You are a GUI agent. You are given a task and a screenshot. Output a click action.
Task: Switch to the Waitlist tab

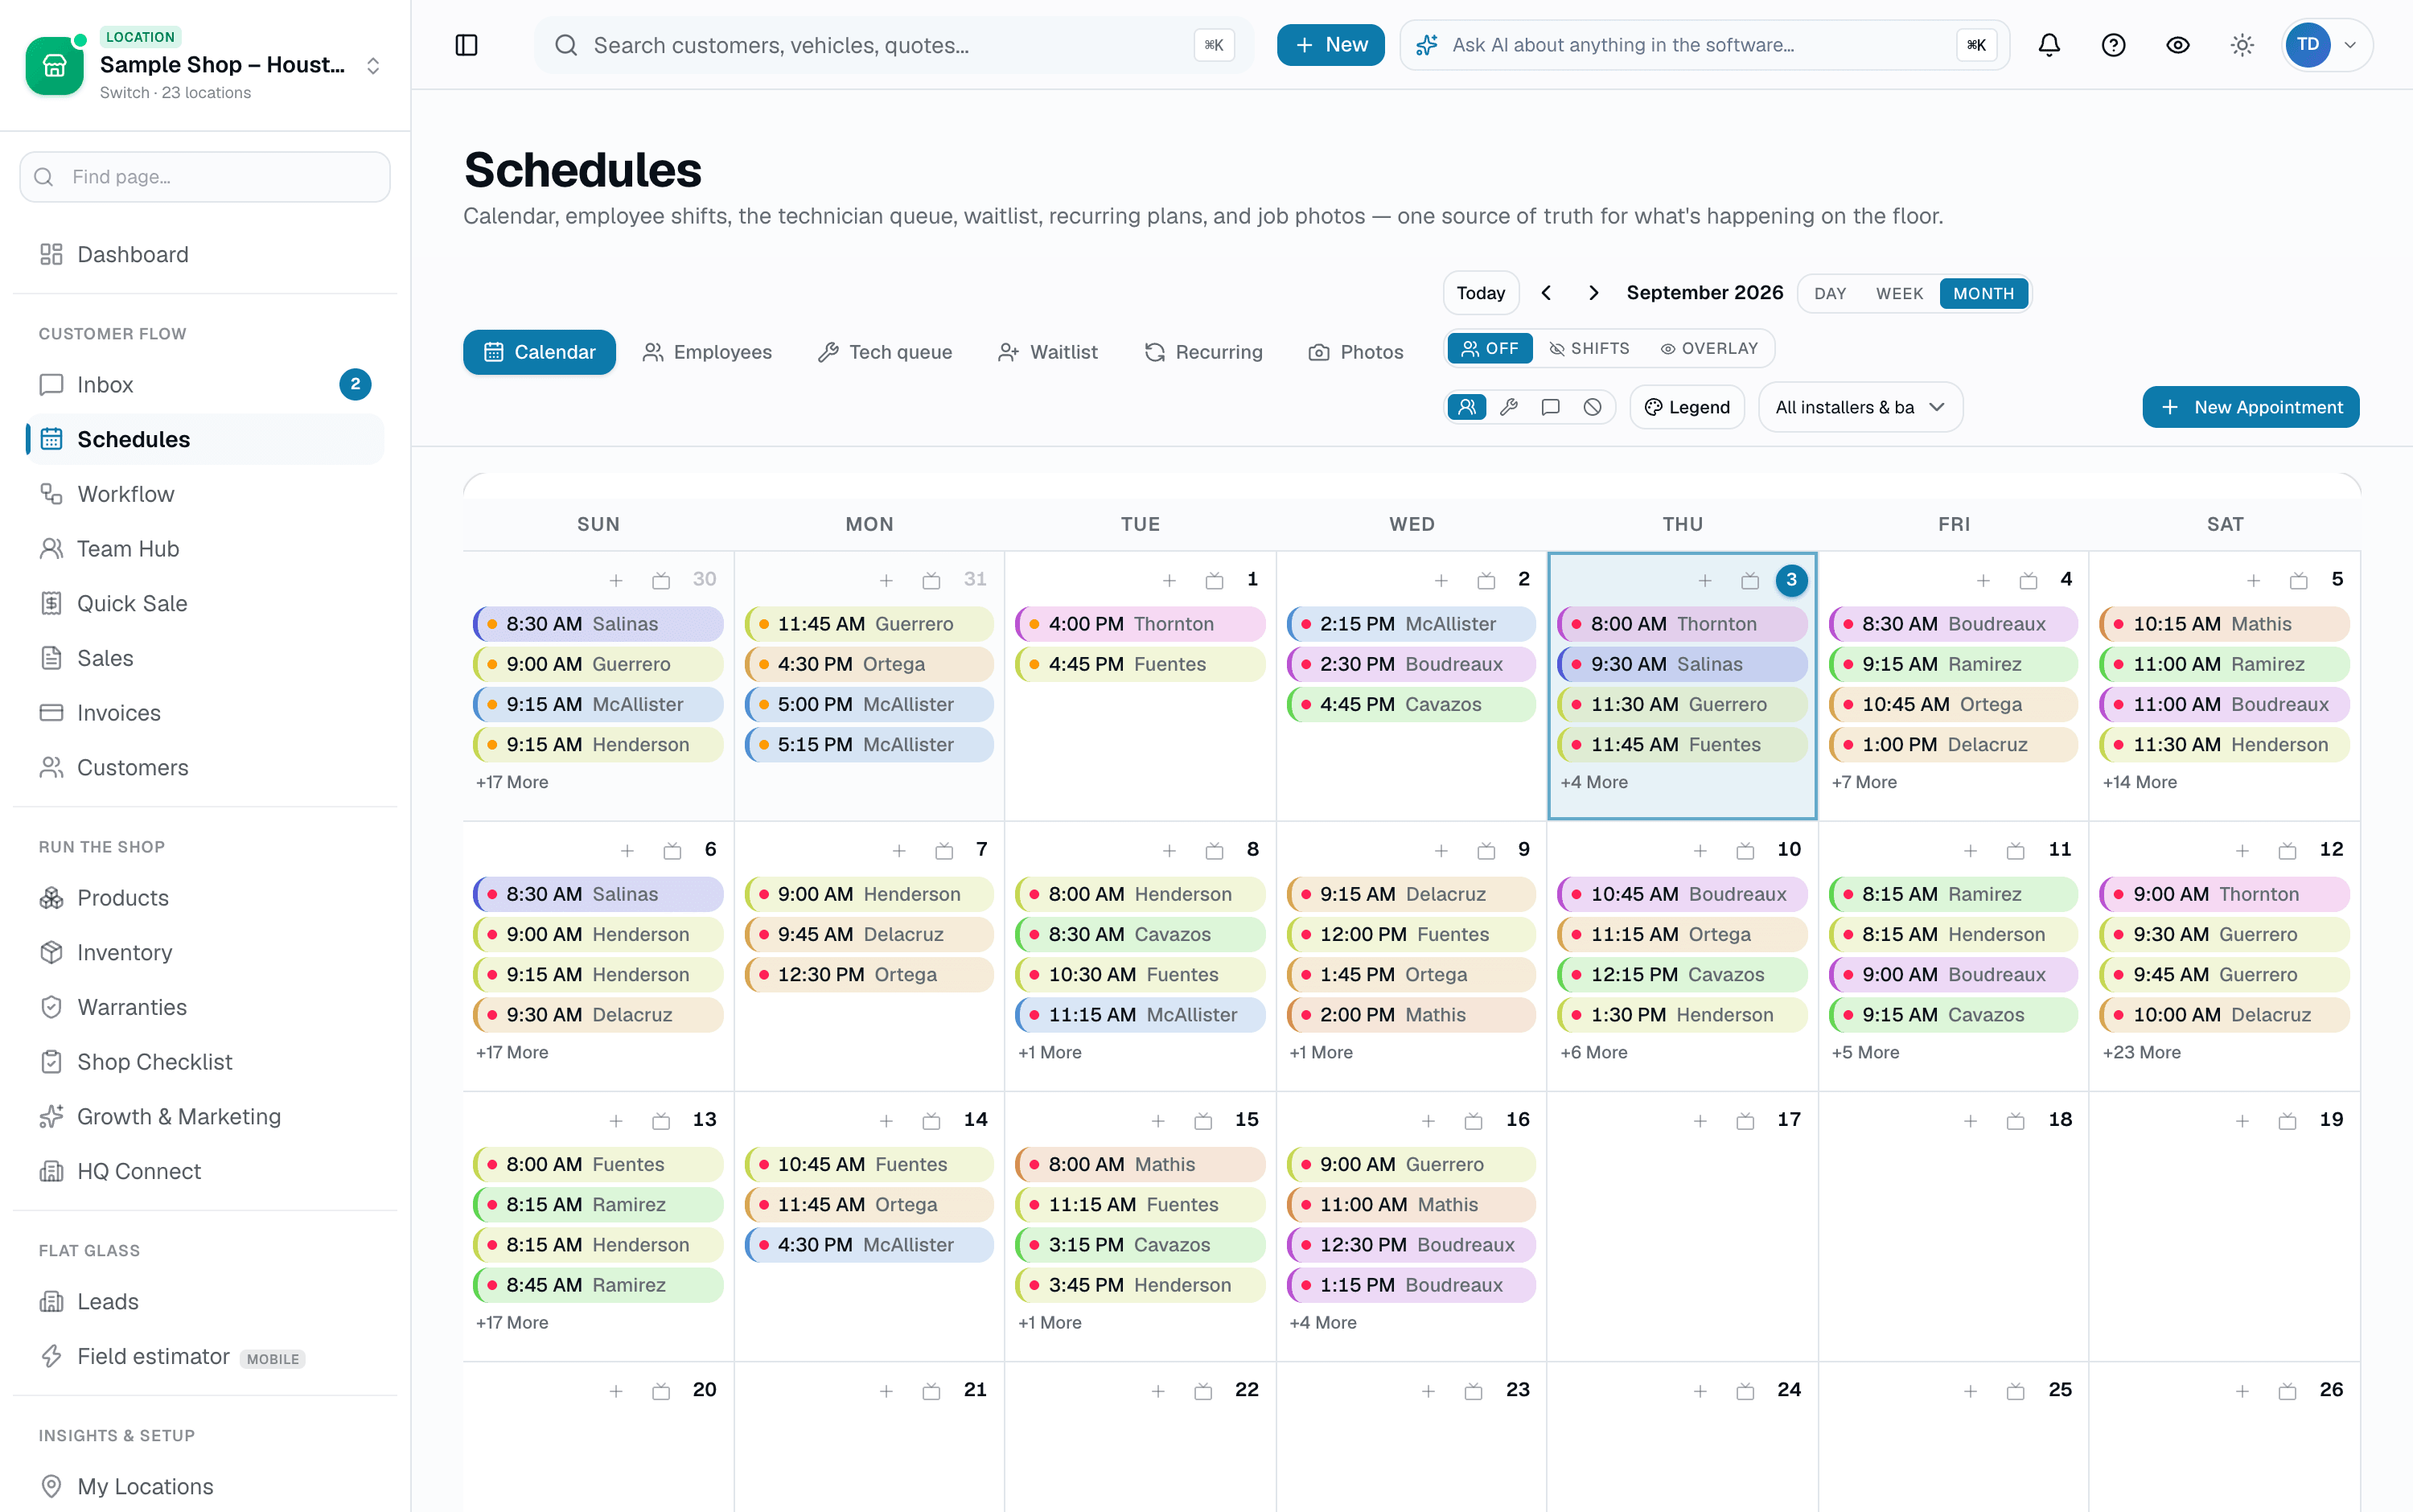click(x=1048, y=352)
